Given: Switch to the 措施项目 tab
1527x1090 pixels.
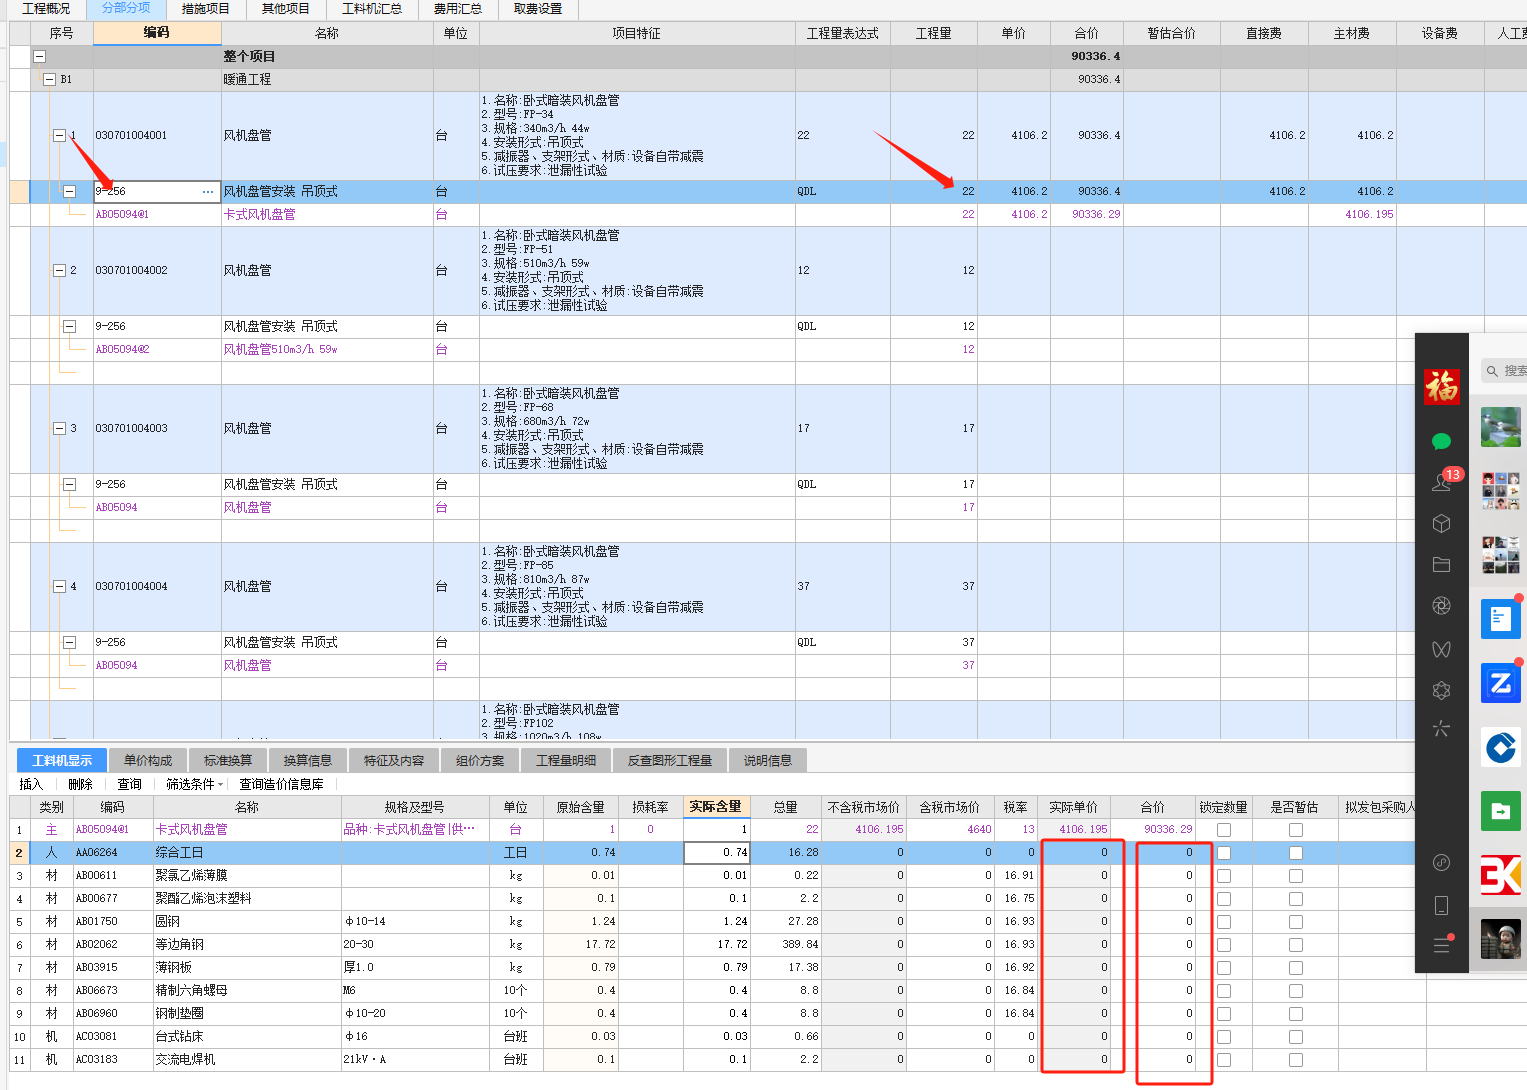Looking at the screenshot, I should (x=205, y=9).
